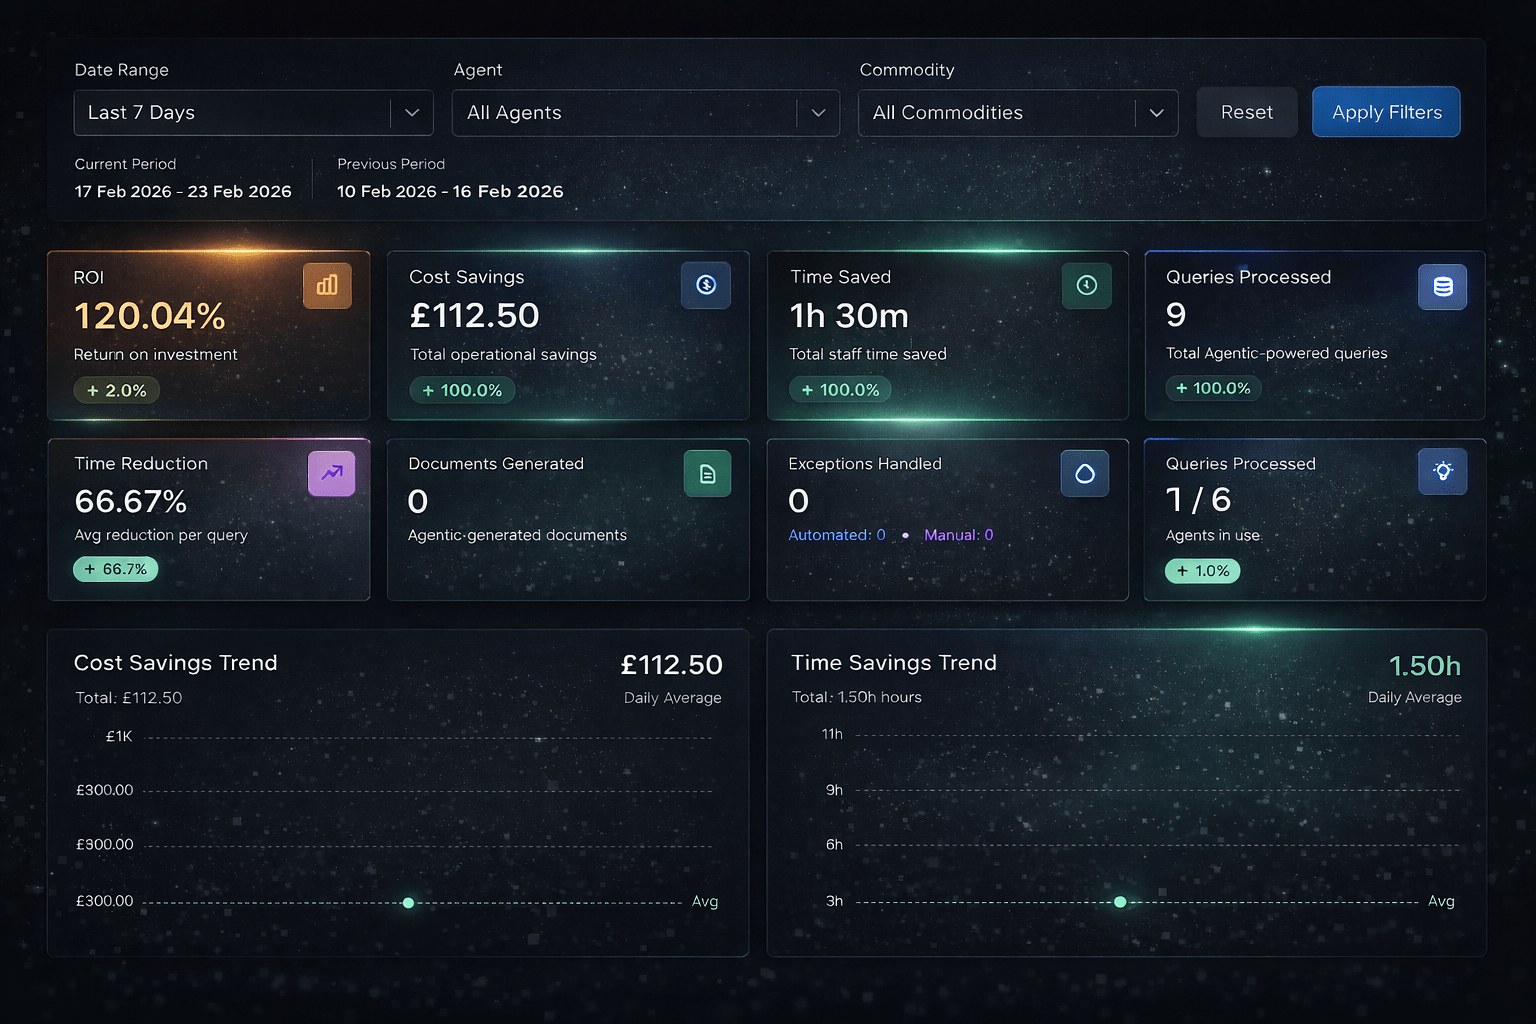Select the ROI +2.0% change badge
Screen dimensions: 1536x1024
[117, 390]
